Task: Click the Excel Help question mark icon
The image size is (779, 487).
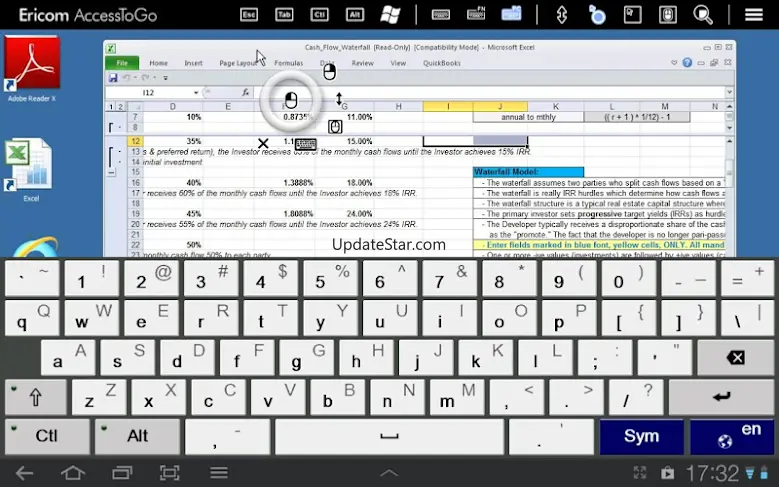Action: [x=687, y=63]
